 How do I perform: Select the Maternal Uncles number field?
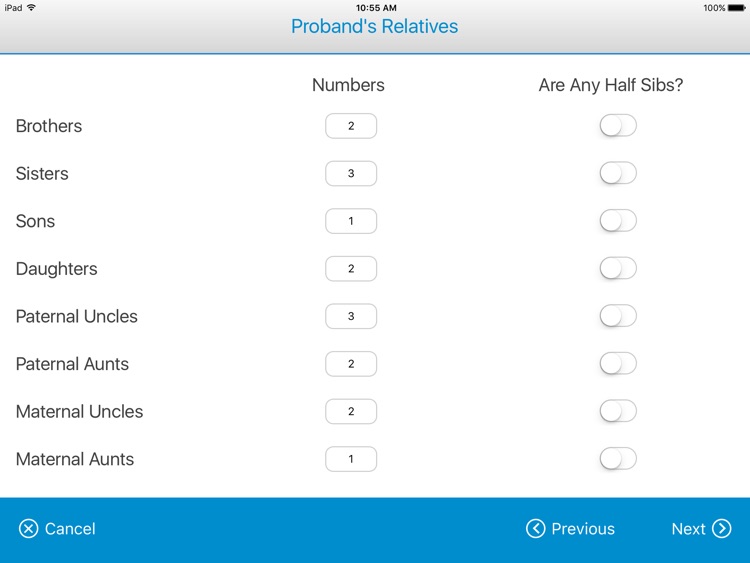(351, 411)
